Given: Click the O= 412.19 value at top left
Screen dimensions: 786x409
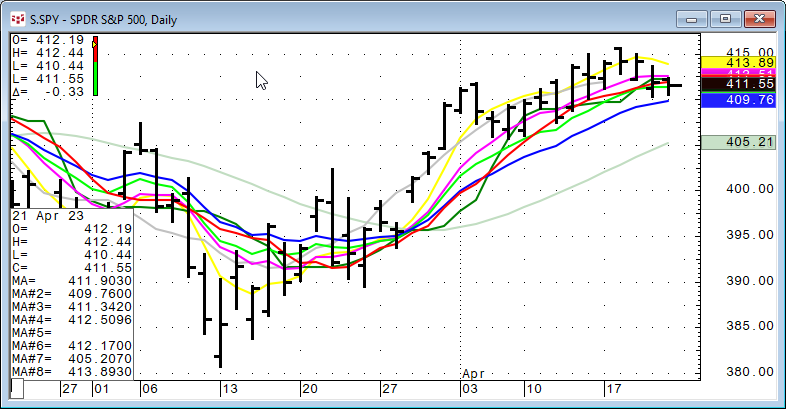Looking at the screenshot, I should pos(48,40).
